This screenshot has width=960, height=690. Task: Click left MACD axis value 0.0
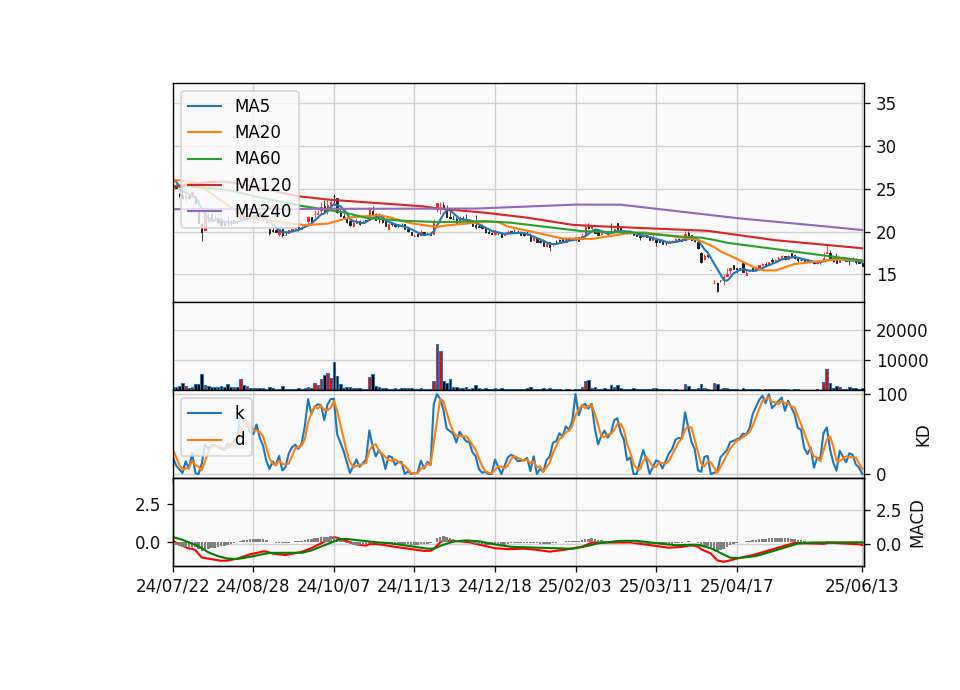[148, 543]
